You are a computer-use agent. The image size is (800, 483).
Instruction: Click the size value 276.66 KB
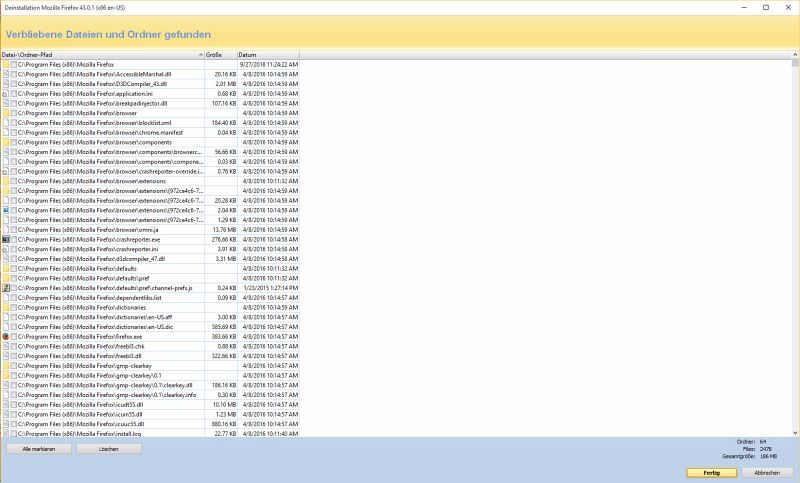pyautogui.click(x=224, y=239)
